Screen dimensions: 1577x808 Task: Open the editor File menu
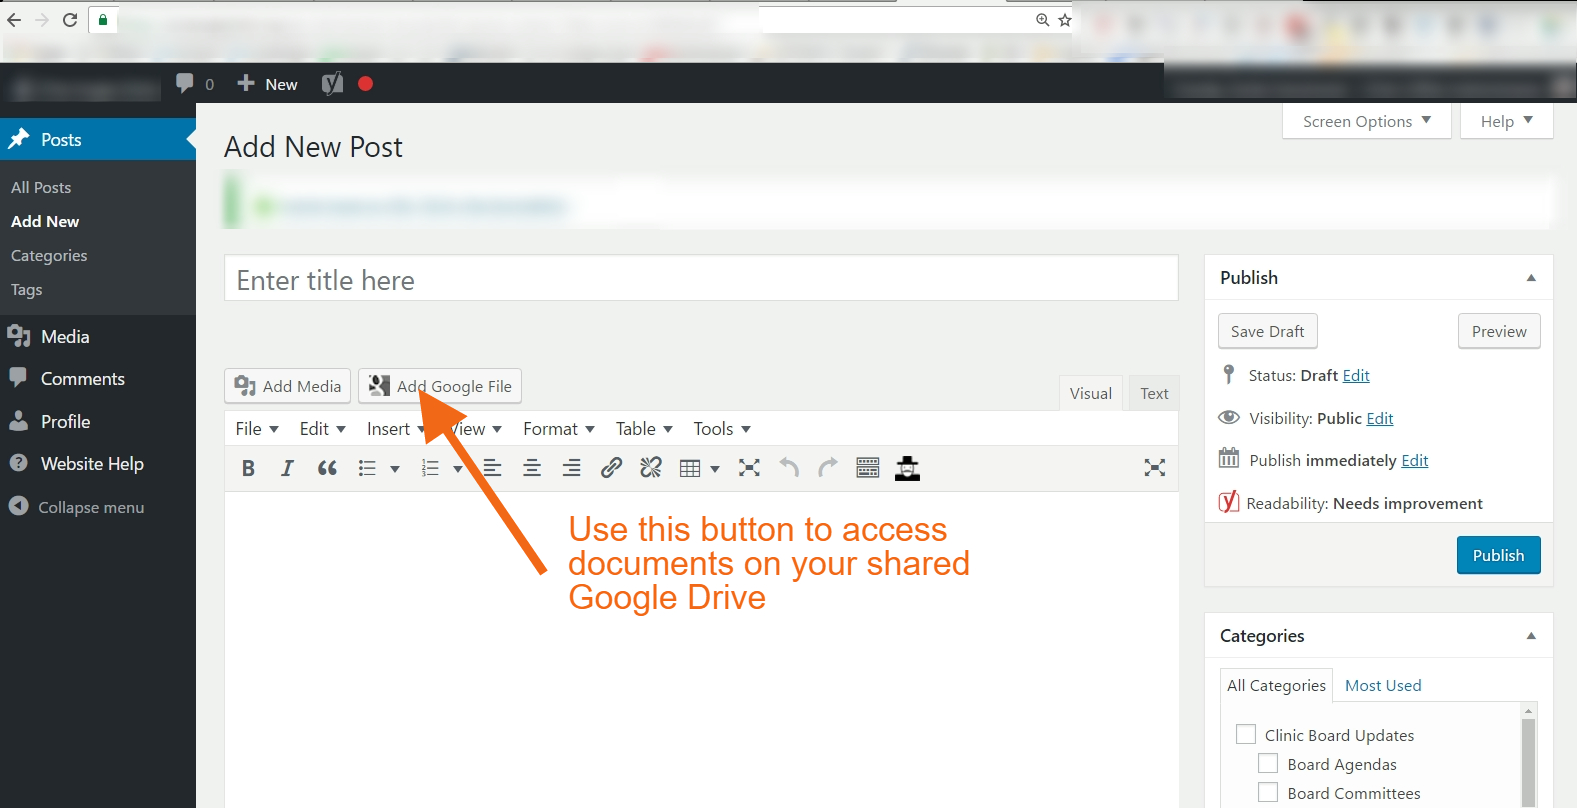[257, 429]
